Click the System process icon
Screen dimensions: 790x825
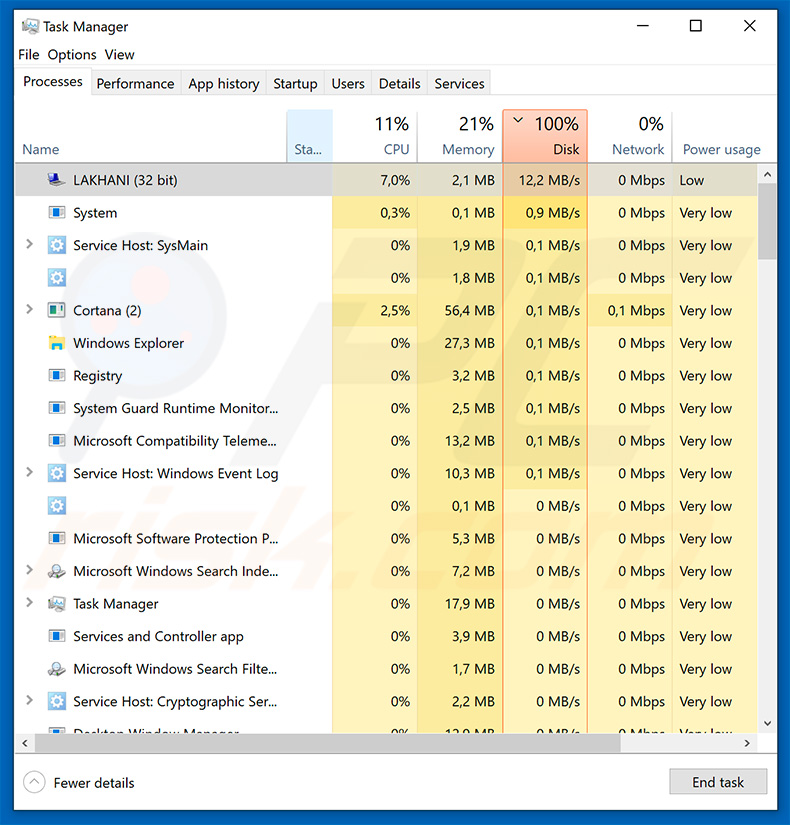[x=56, y=213]
